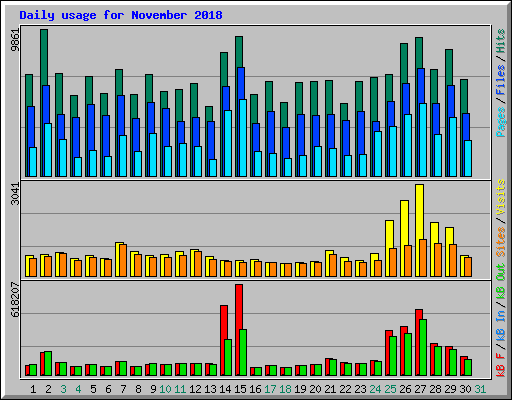Click the red kB F bar for day 14
Viewport: 512px width, 400px height.
click(x=224, y=322)
